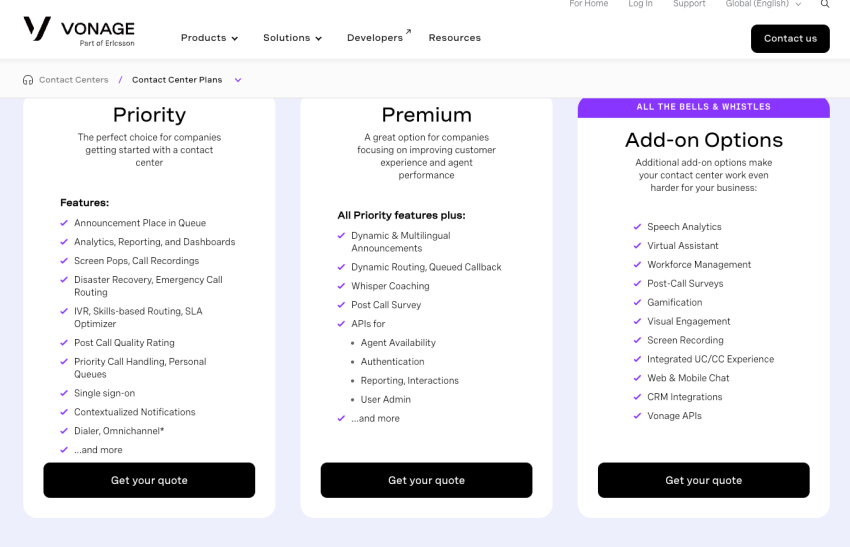850x547 pixels.
Task: Click the Vonage logo
Action: 79,32
